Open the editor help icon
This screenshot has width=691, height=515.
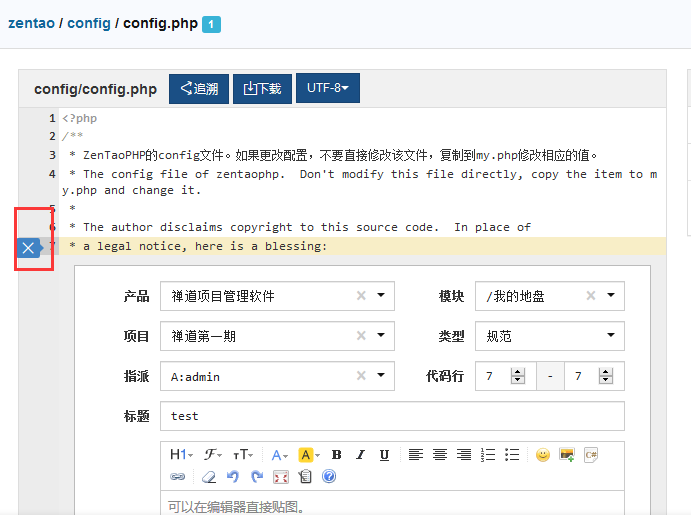(329, 476)
